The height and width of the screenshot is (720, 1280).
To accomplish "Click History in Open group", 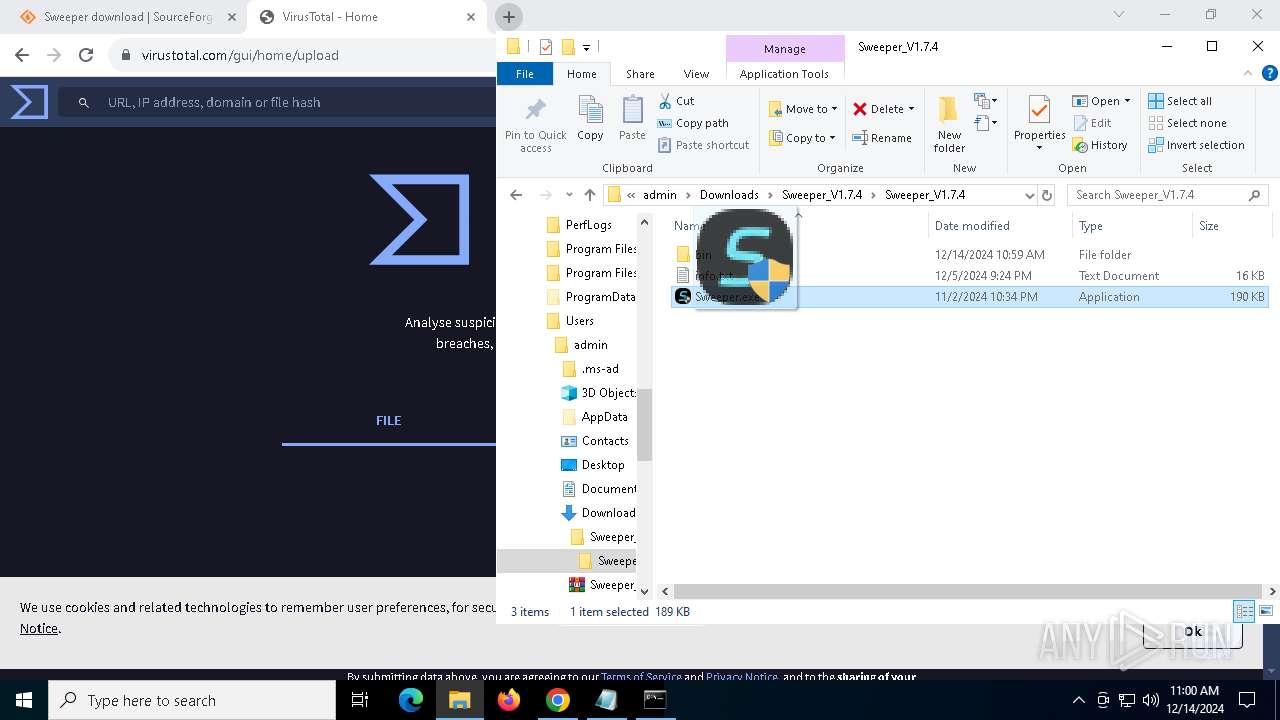I will click(x=1100, y=145).
